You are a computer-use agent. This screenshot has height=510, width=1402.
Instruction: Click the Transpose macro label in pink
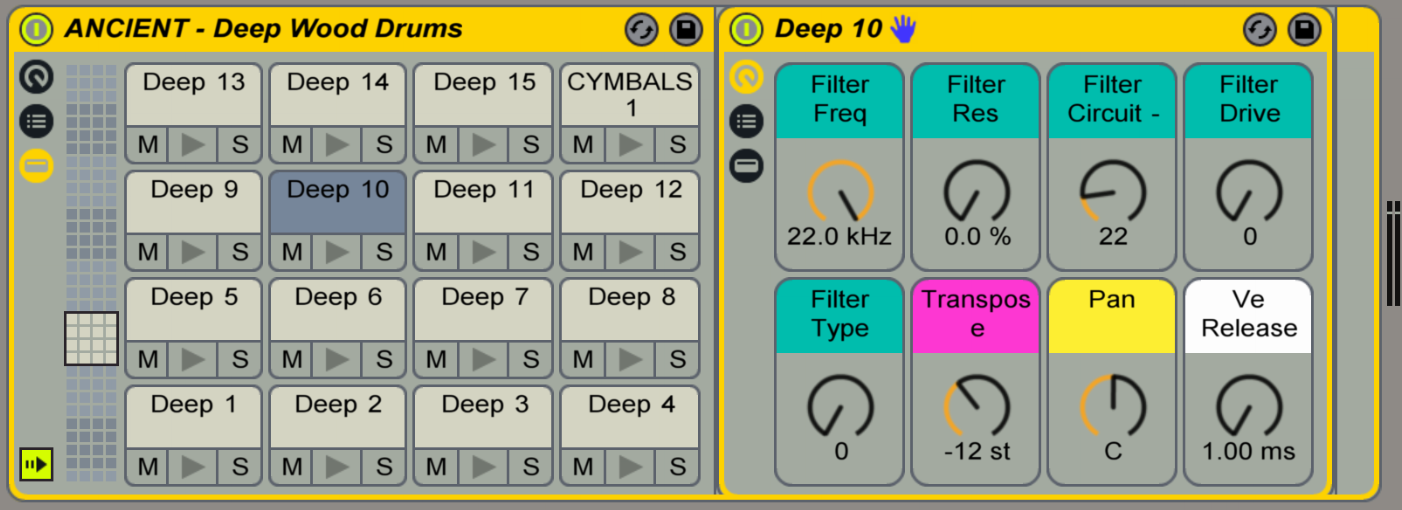click(976, 316)
